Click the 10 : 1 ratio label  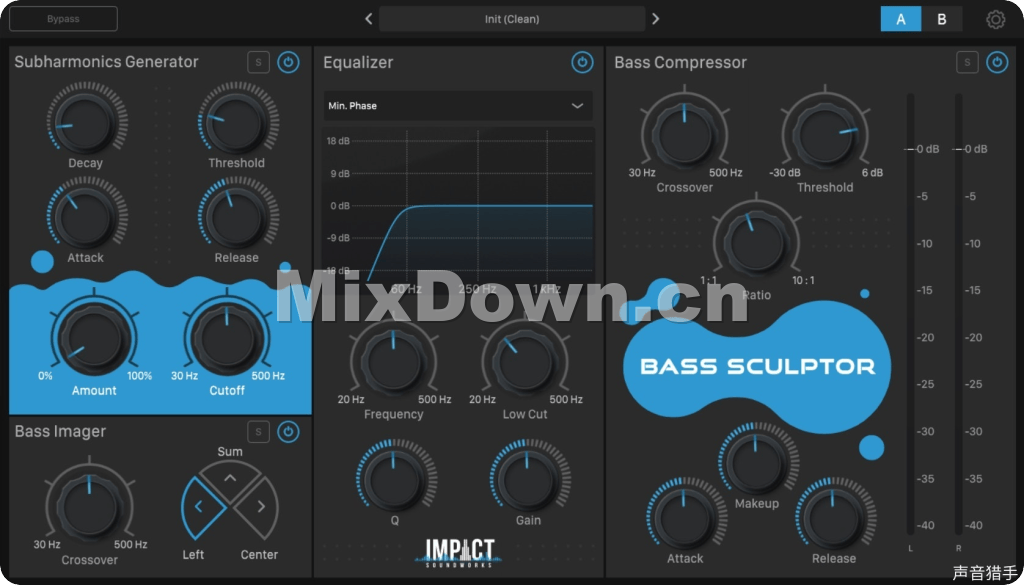[803, 281]
